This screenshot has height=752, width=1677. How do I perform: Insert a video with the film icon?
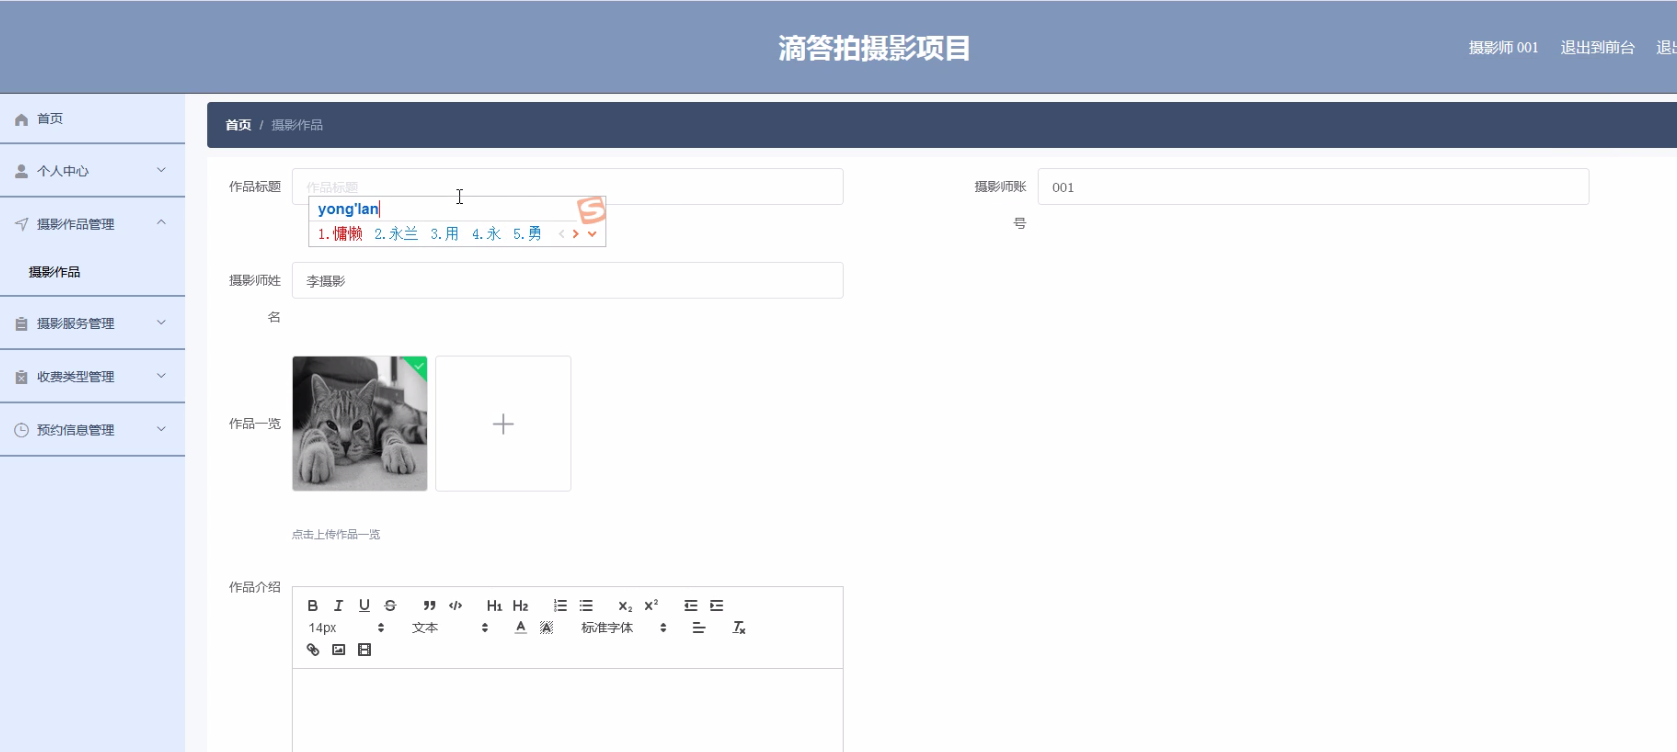364,650
